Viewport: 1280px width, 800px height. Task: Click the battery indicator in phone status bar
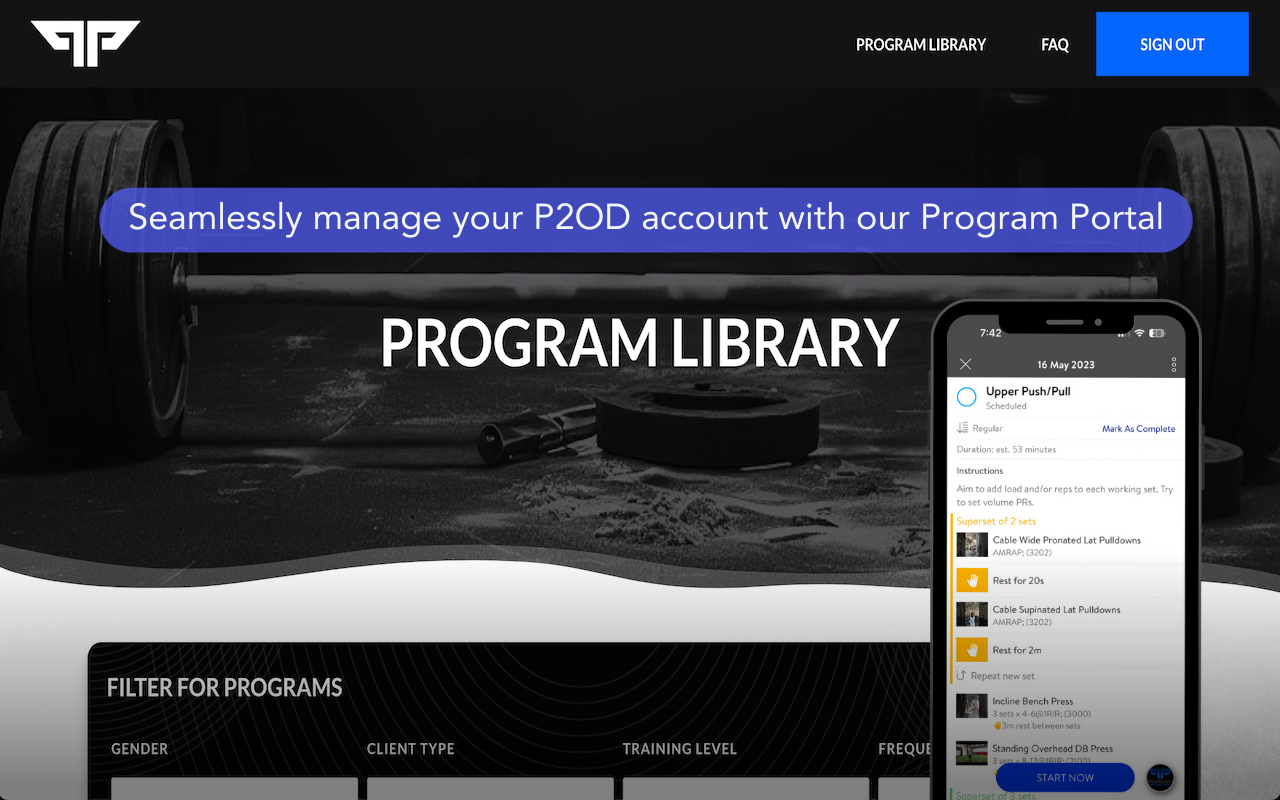1157,333
